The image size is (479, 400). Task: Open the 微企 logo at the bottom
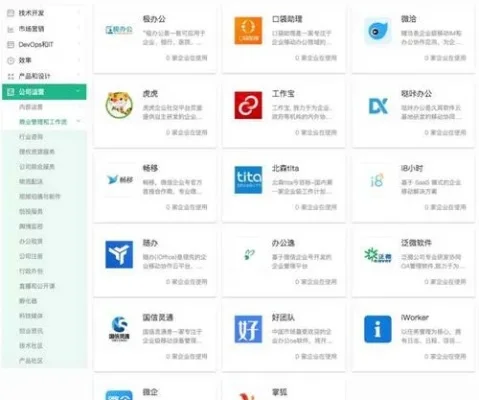119,395
